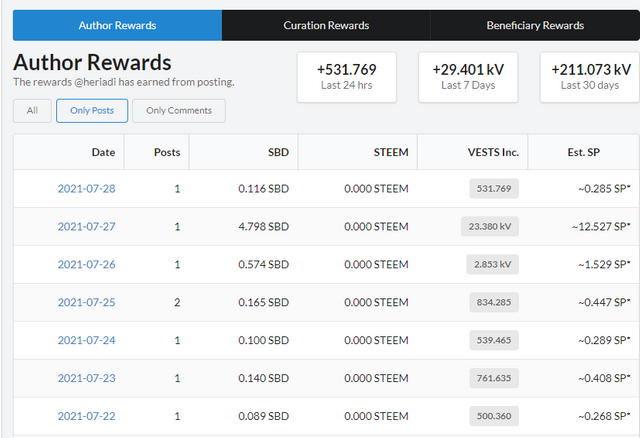Click the 0.140 SBD value

[x=264, y=378]
